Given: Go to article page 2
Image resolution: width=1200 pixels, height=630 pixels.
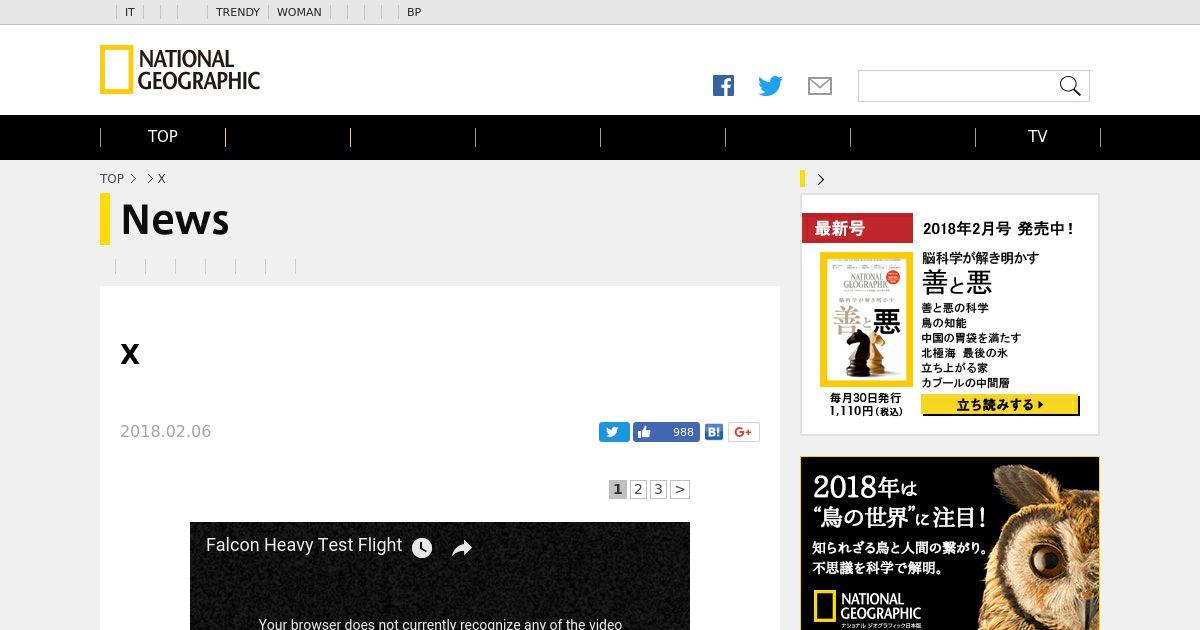Looking at the screenshot, I should 638,489.
